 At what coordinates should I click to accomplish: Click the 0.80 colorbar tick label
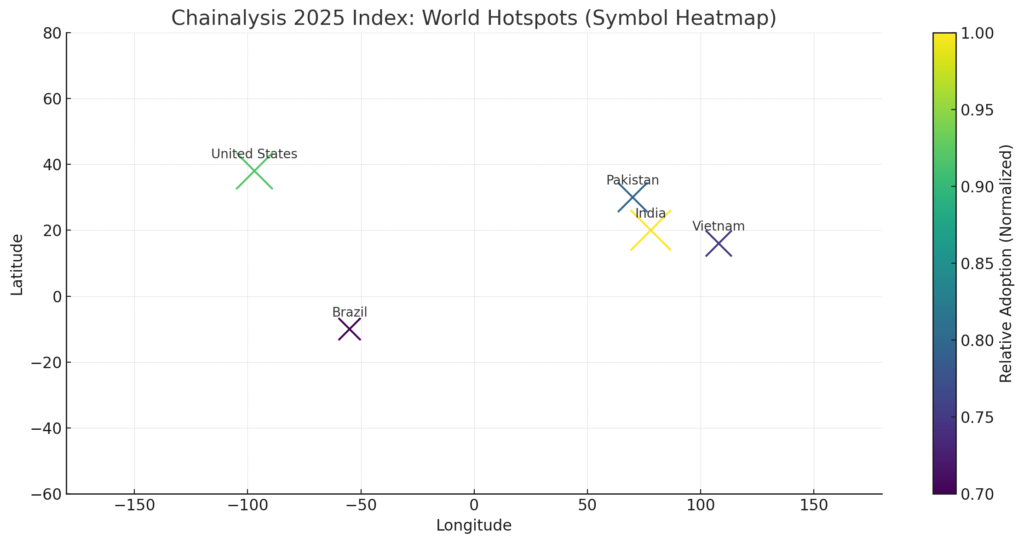click(977, 340)
